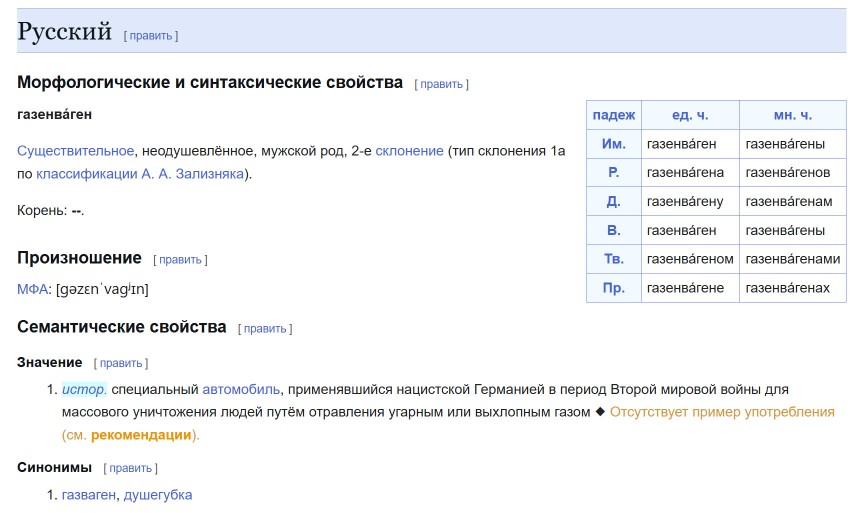Click the рекомендации link
Viewport: 861px width, 513px height.
141,435
